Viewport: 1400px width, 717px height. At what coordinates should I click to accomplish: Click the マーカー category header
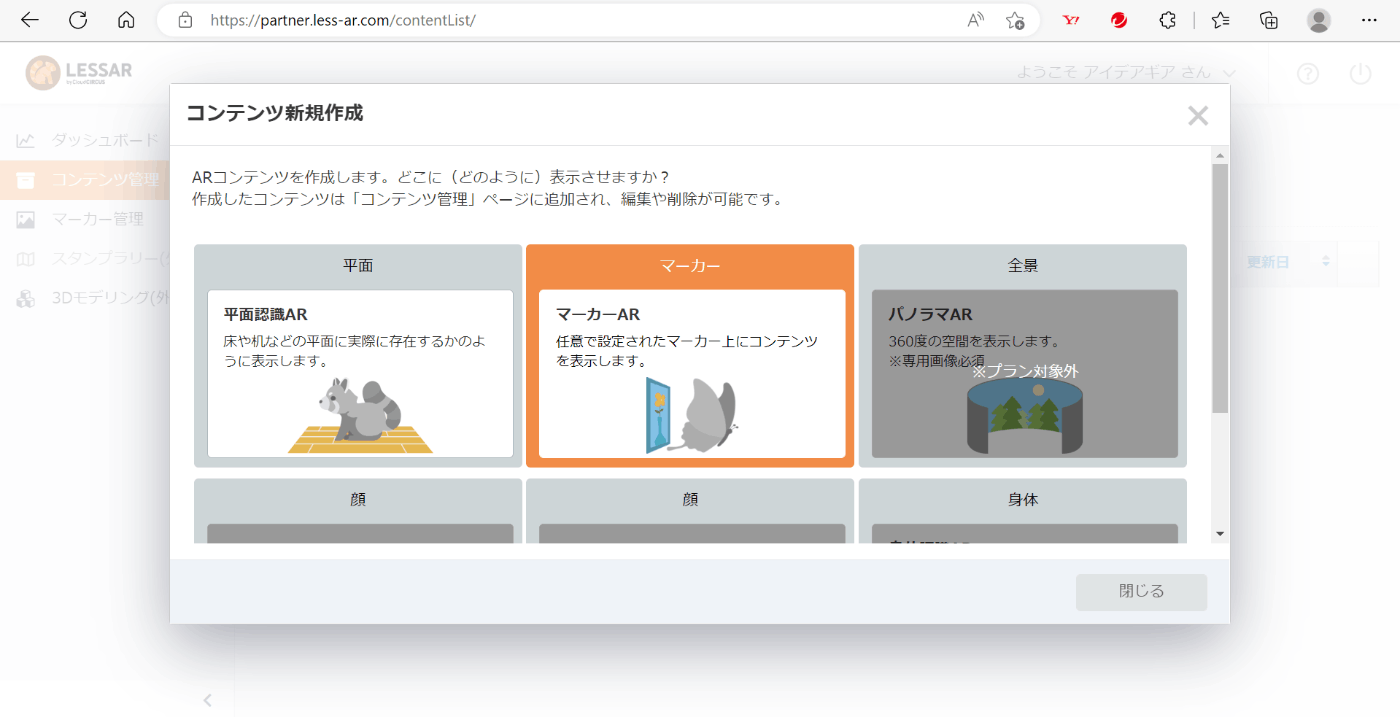[x=690, y=266]
